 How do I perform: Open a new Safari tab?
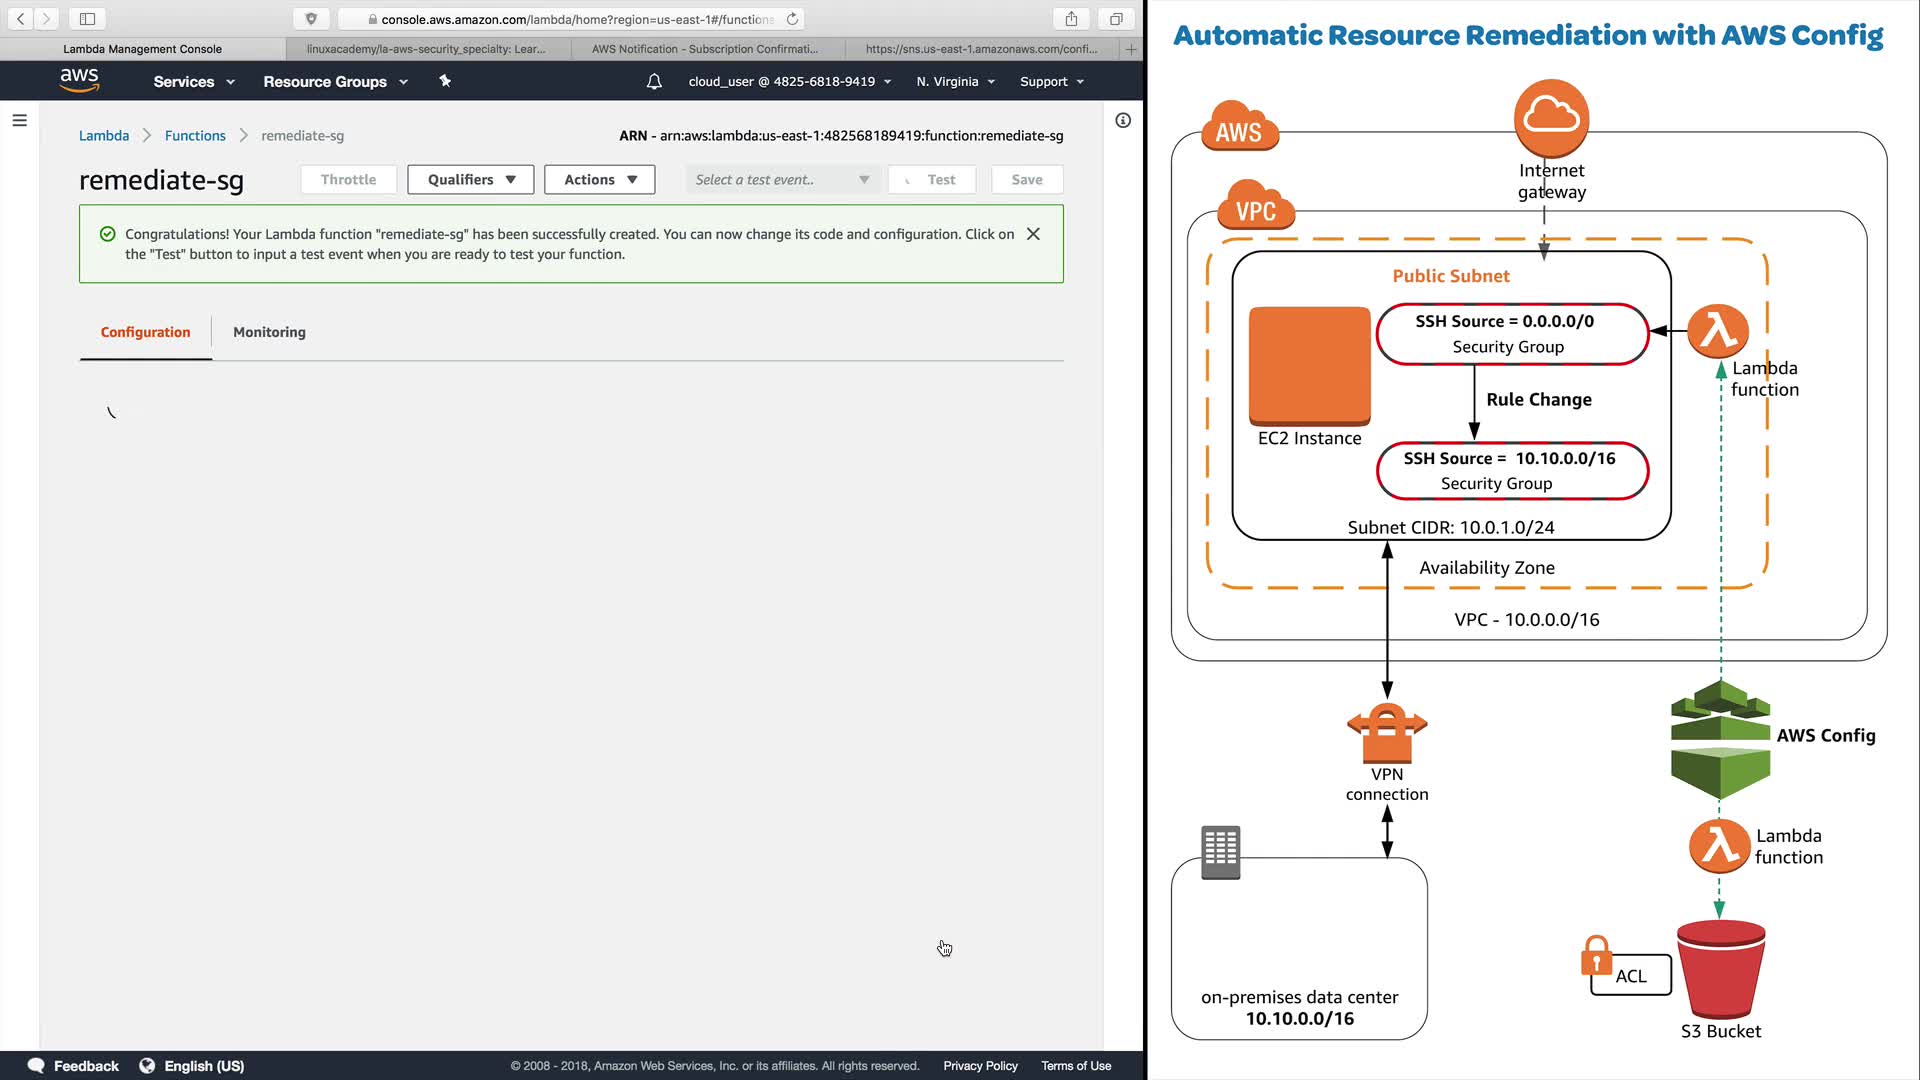(1131, 49)
